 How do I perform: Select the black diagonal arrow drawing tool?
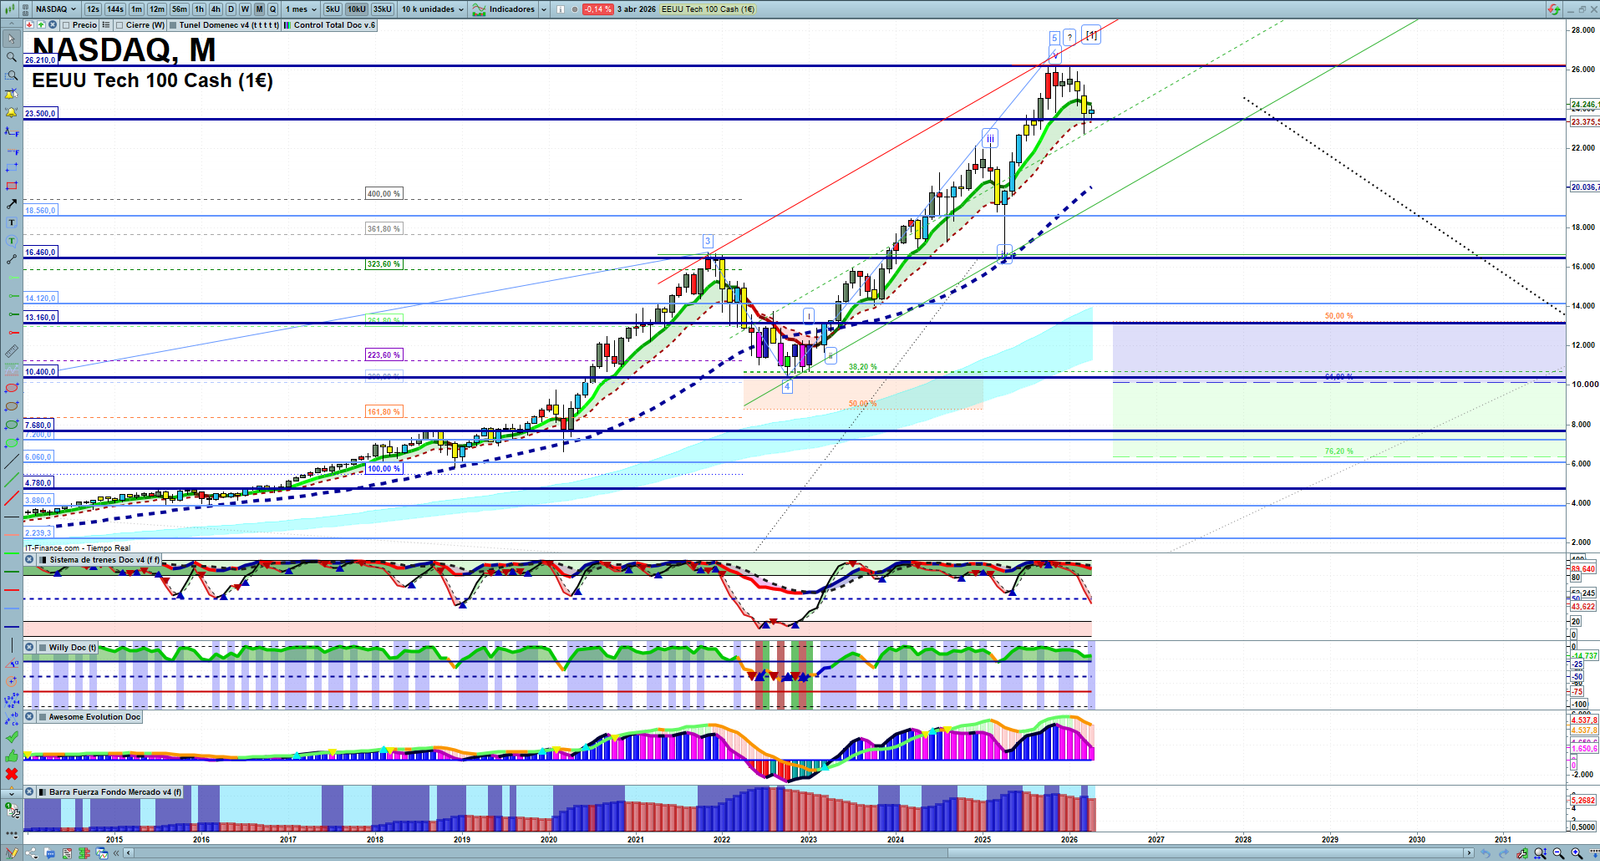11,204
